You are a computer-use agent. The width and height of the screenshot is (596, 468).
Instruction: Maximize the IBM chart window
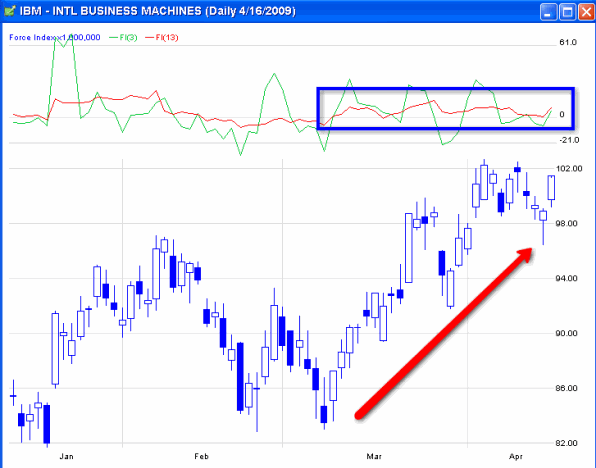[567, 12]
